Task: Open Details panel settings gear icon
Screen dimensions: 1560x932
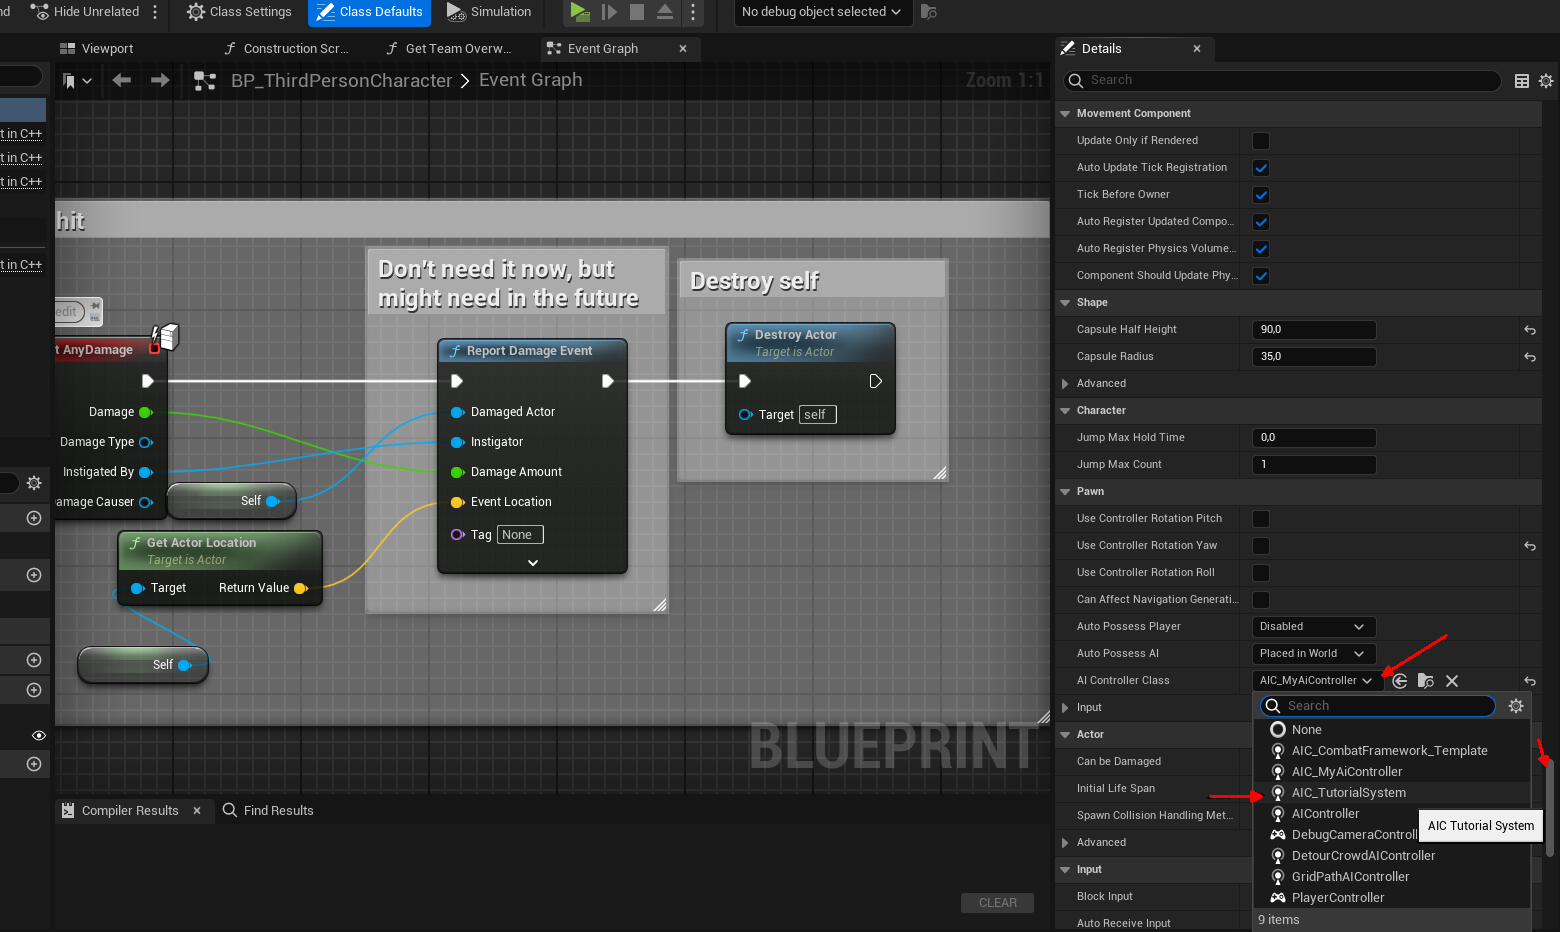Action: [x=1546, y=81]
